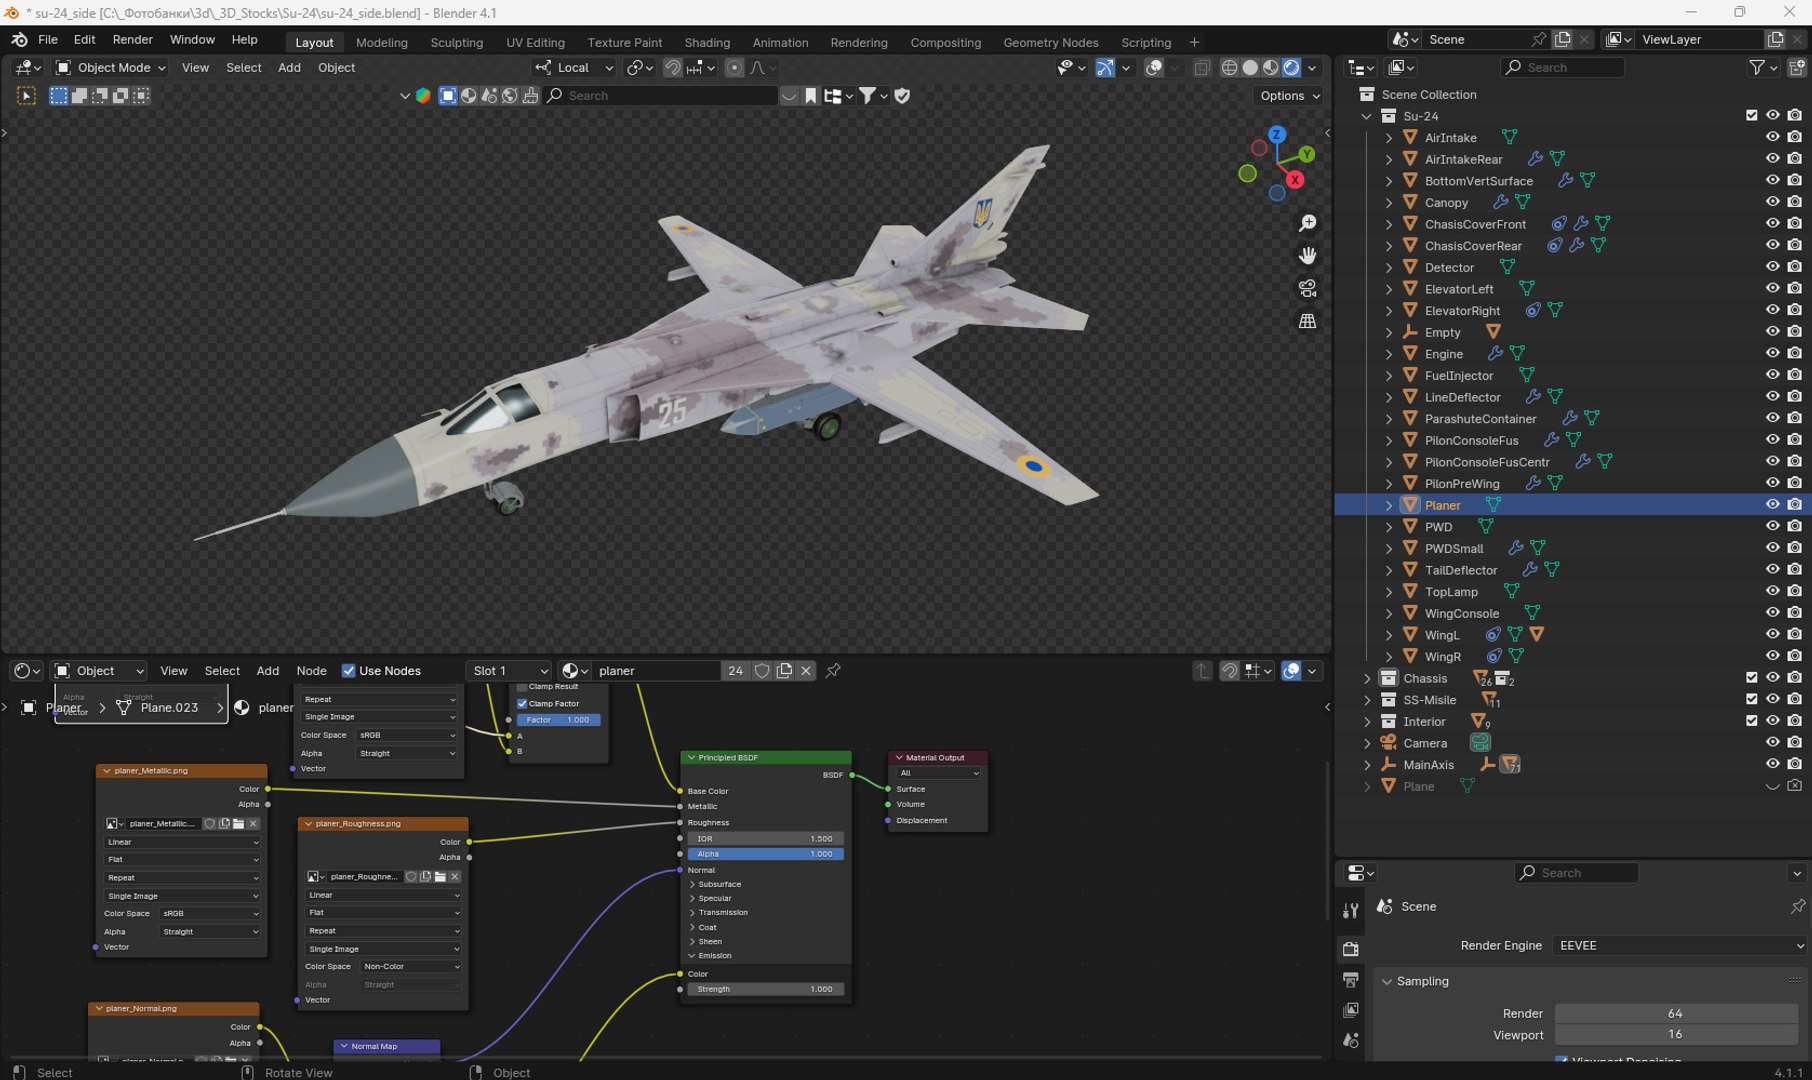The image size is (1812, 1080).
Task: Click the X axis on navigation gizmo
Action: pos(1295,180)
